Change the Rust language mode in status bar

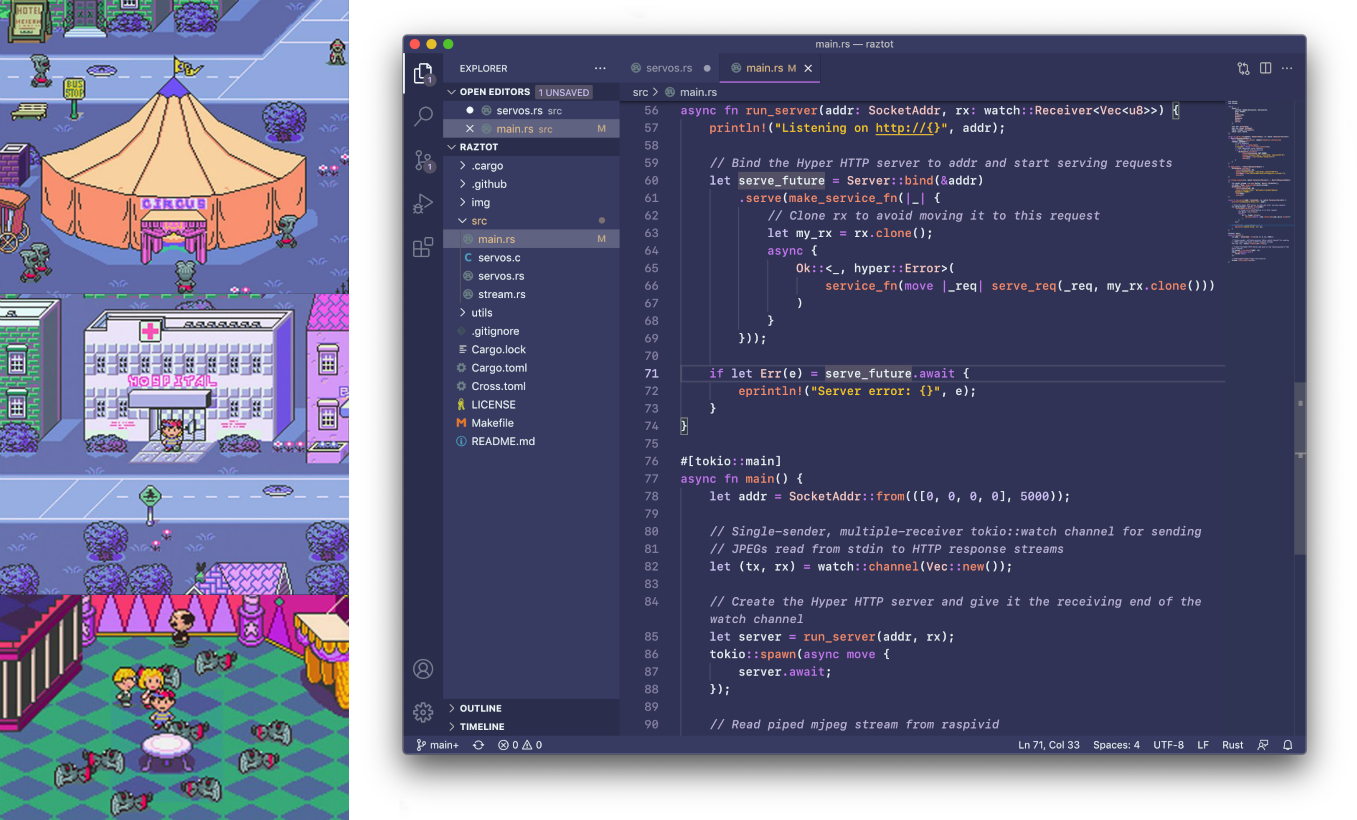(x=1233, y=745)
